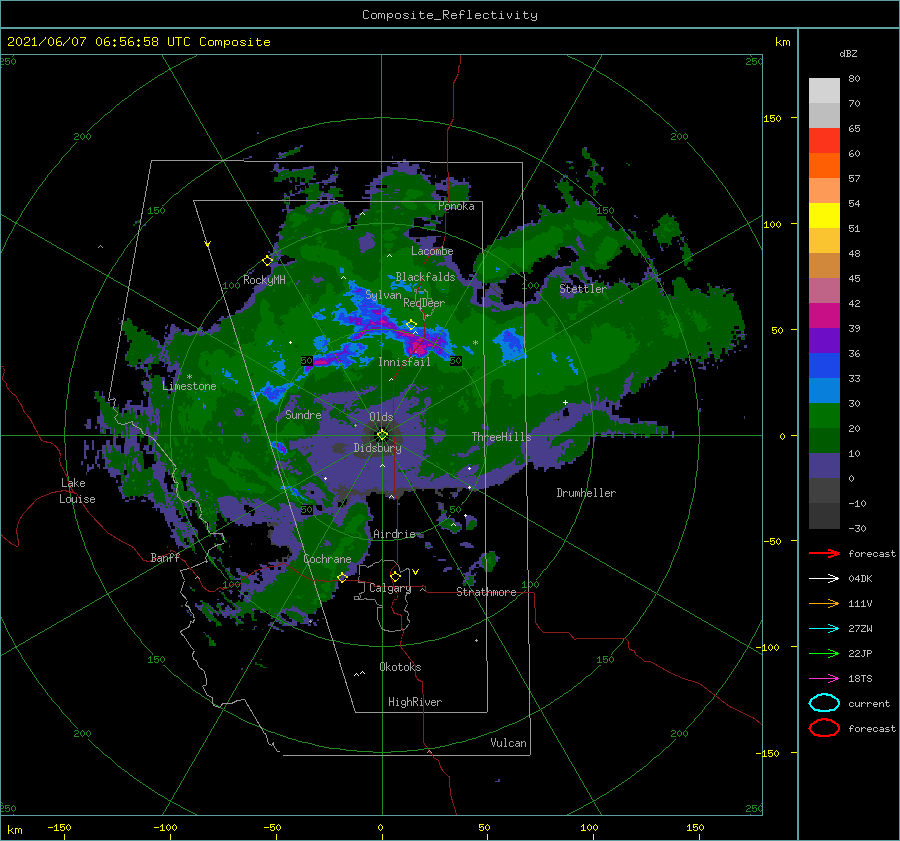Click the yellow diamond marker above Calgary

[395, 576]
